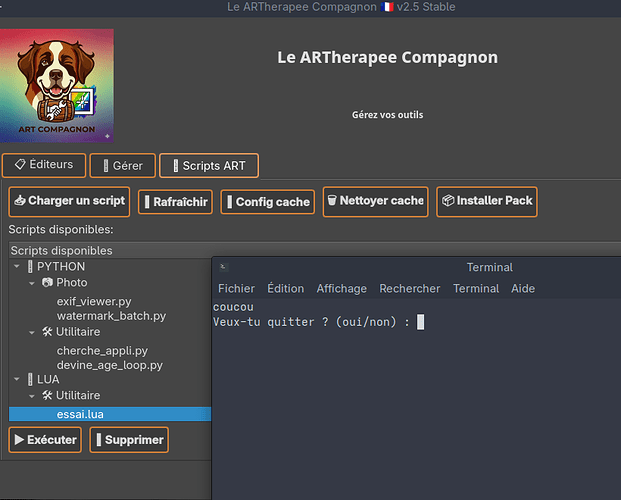This screenshot has height=500, width=621.
Task: Open the Édition menu in Terminal
Action: pos(286,288)
